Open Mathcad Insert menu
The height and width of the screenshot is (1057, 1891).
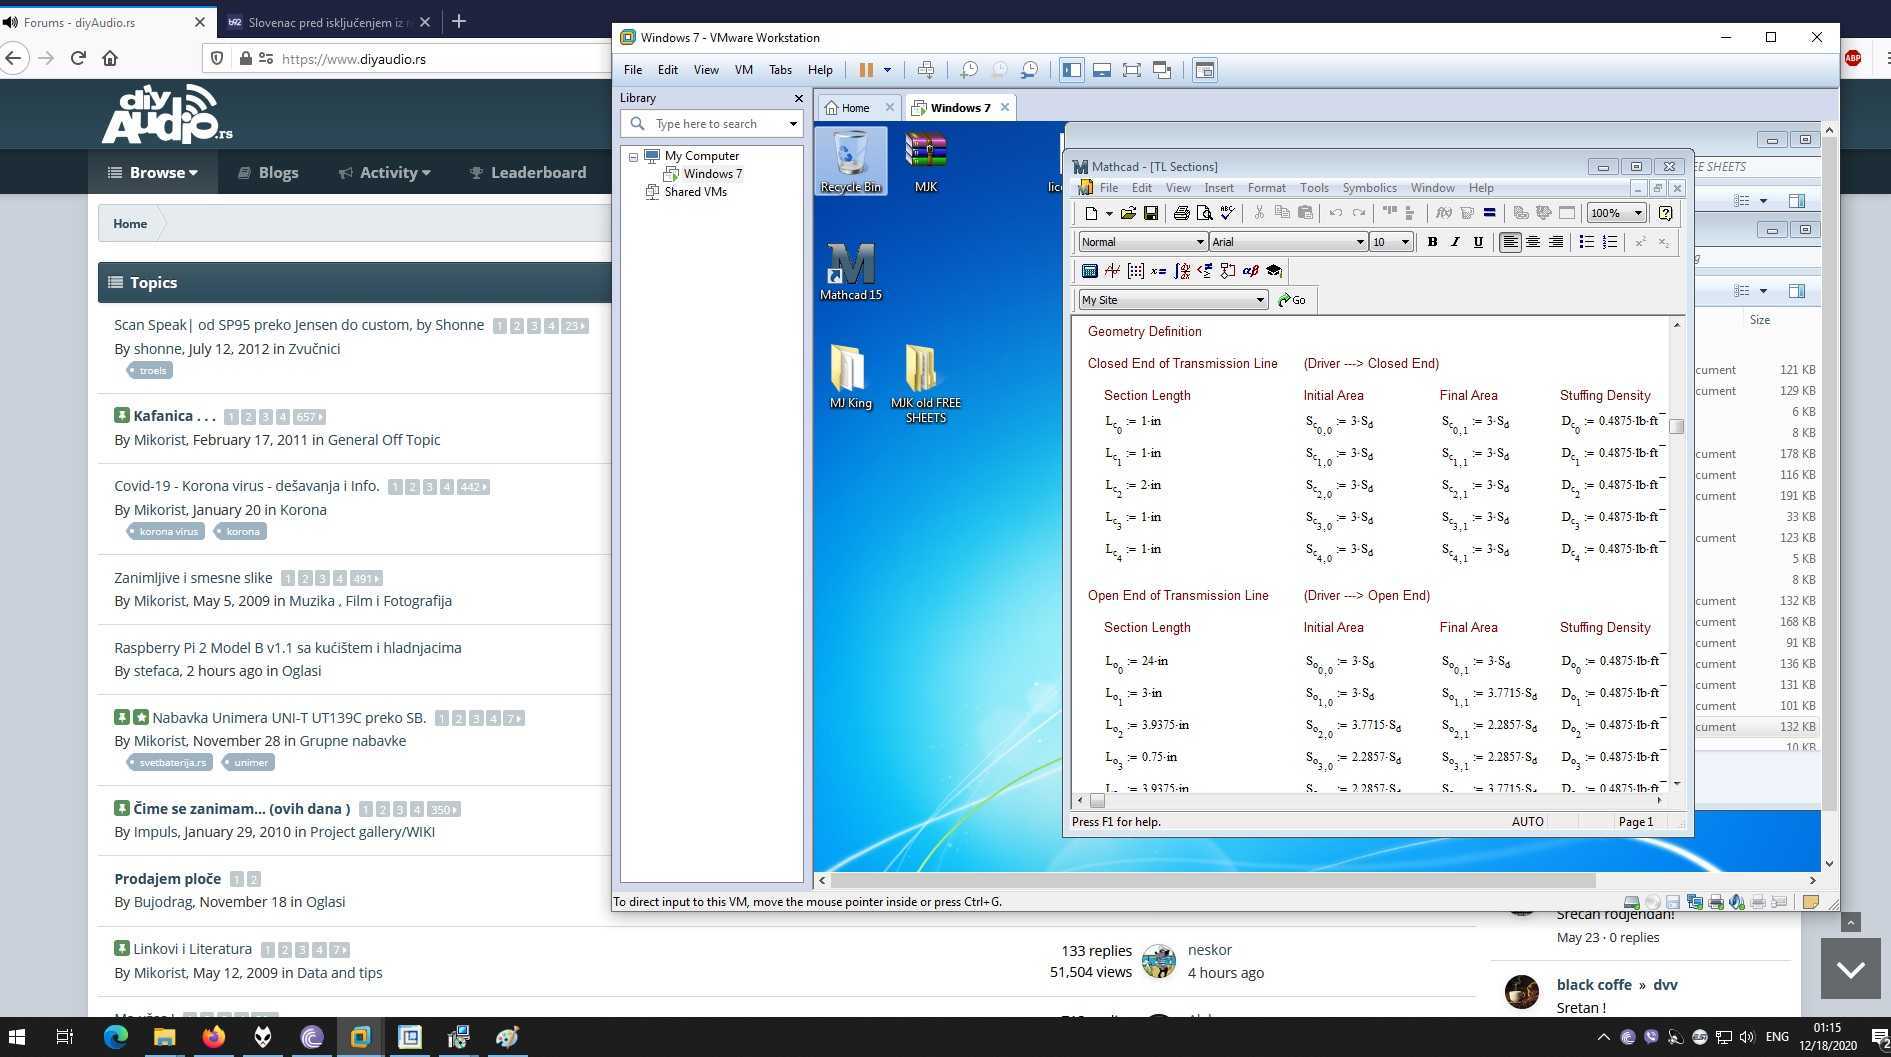pos(1218,188)
